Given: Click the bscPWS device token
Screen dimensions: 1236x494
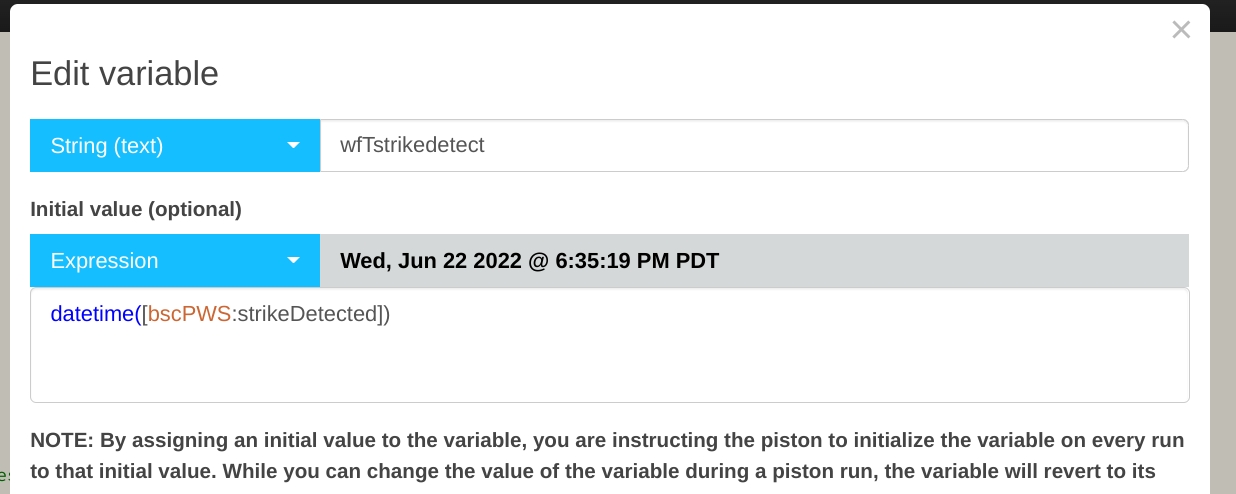Looking at the screenshot, I should (190, 314).
